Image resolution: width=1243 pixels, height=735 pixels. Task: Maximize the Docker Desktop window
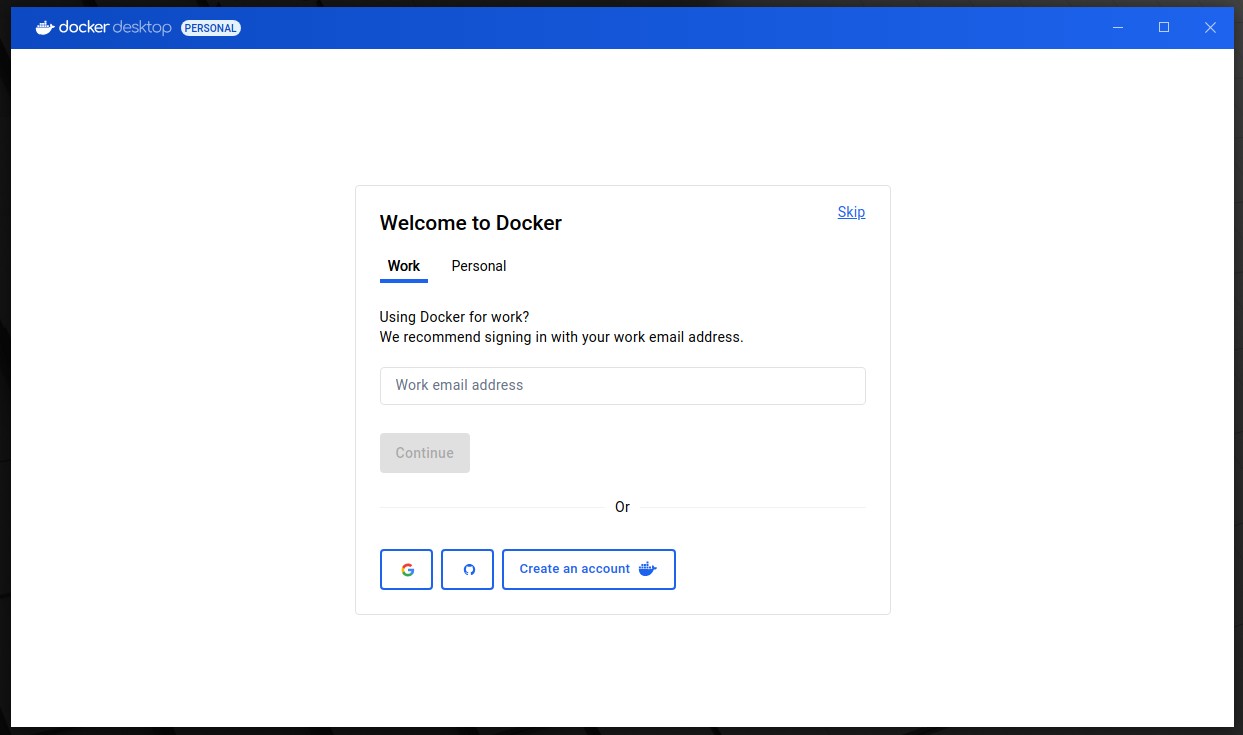coord(1164,28)
